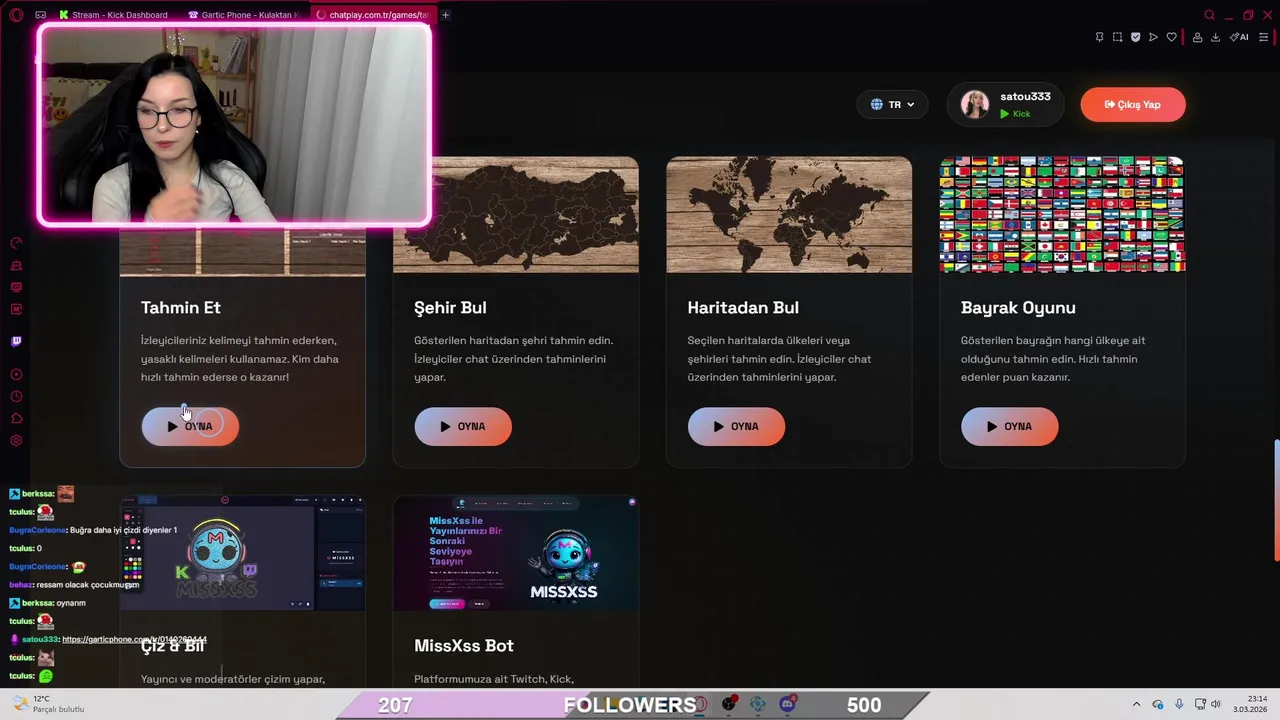
Task: Open the Opera GX menu logo
Action: (16, 15)
